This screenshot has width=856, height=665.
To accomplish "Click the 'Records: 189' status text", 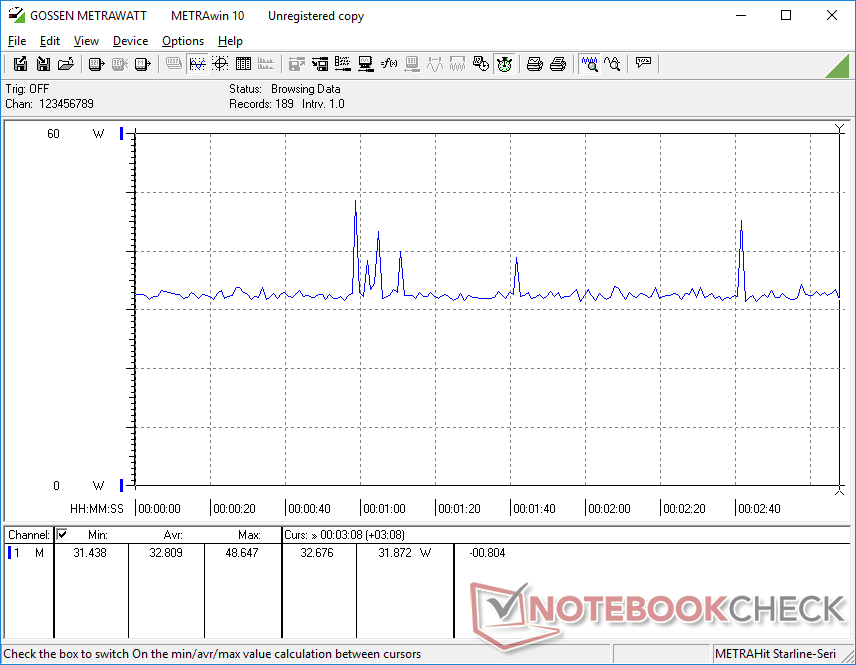I will (x=261, y=104).
